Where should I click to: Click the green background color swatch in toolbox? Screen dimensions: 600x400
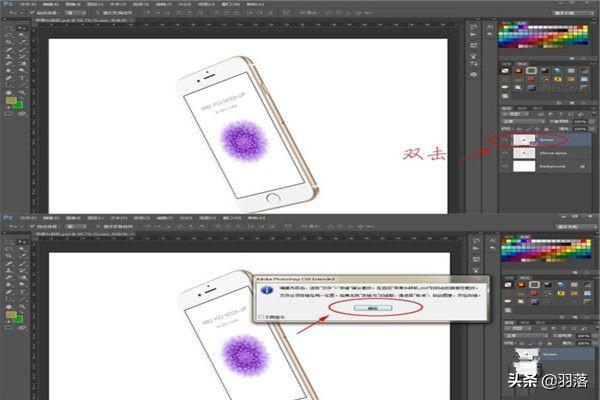[18, 103]
